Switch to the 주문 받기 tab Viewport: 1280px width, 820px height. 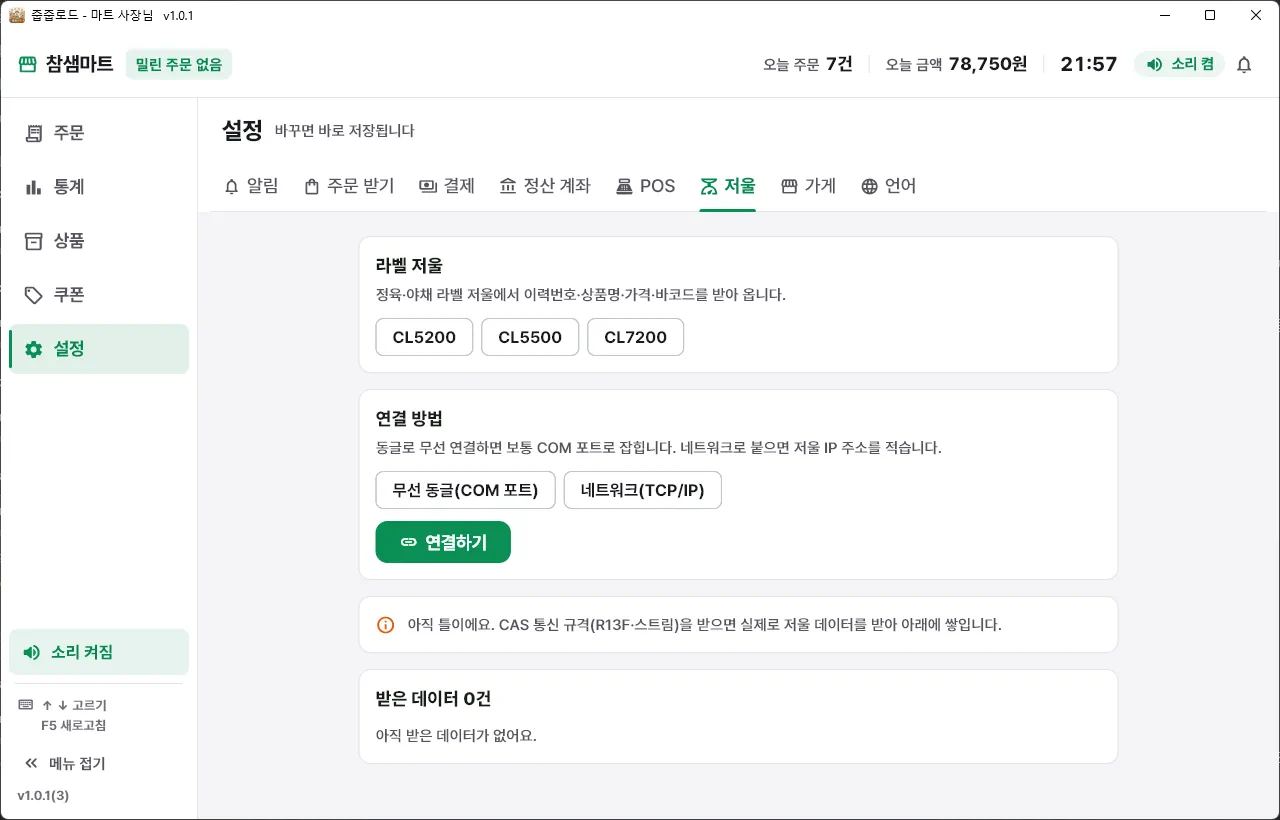tap(349, 186)
